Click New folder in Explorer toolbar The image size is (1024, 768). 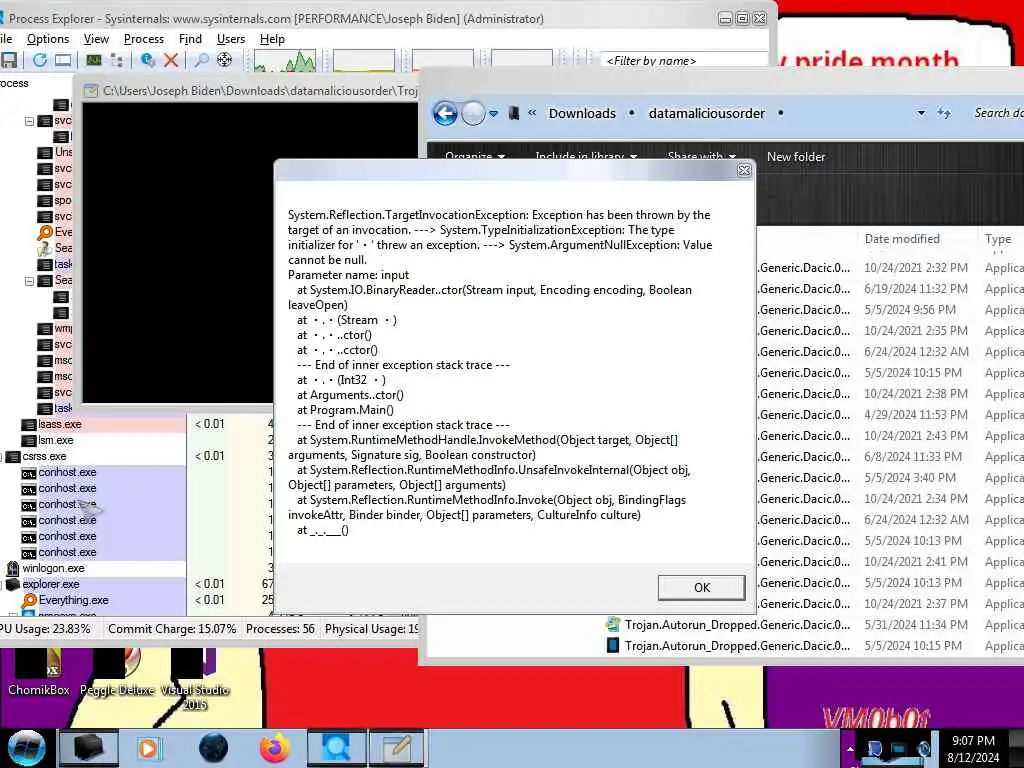(795, 157)
